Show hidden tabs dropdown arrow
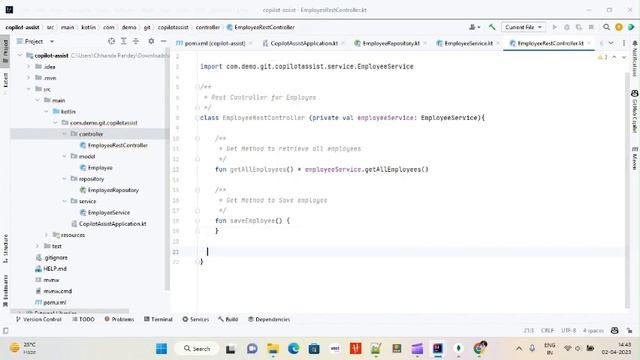The image size is (640, 360). point(611,43)
